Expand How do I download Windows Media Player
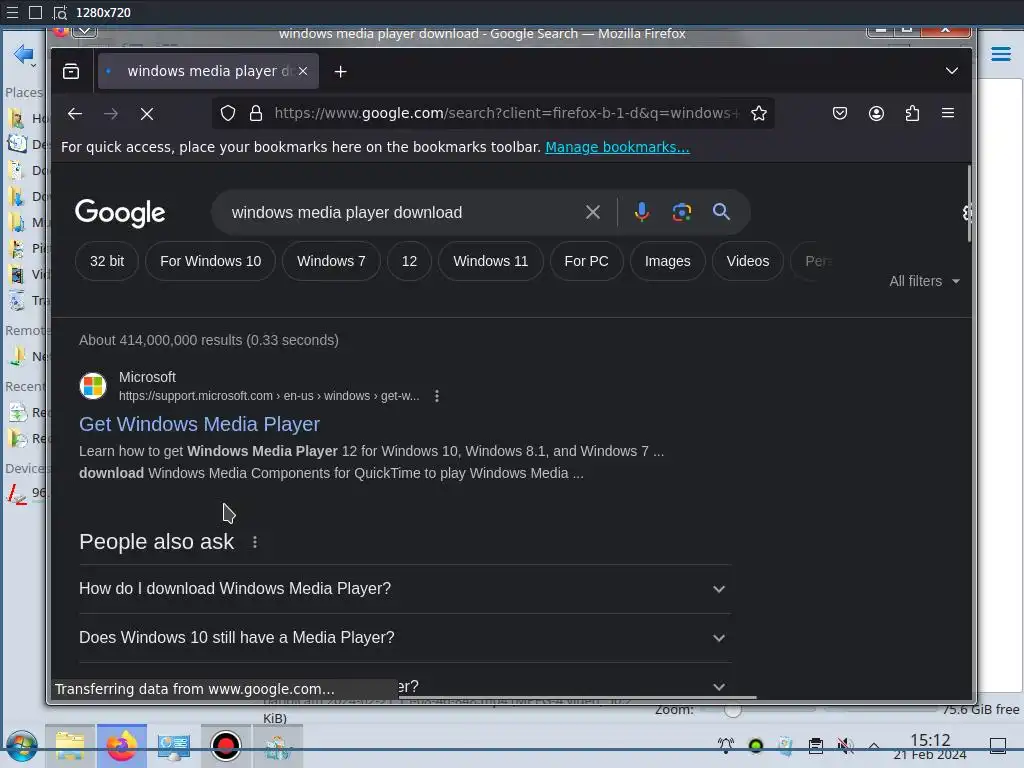This screenshot has height=768, width=1024. pos(405,589)
